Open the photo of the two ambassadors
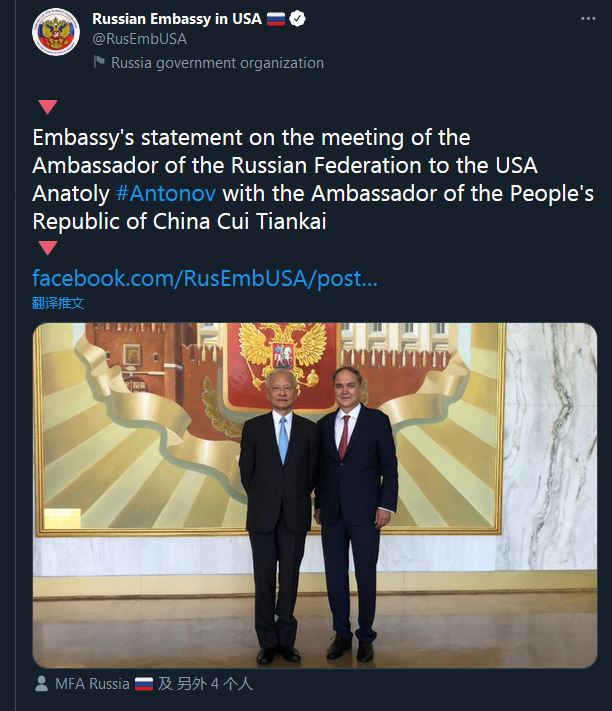 coord(315,494)
